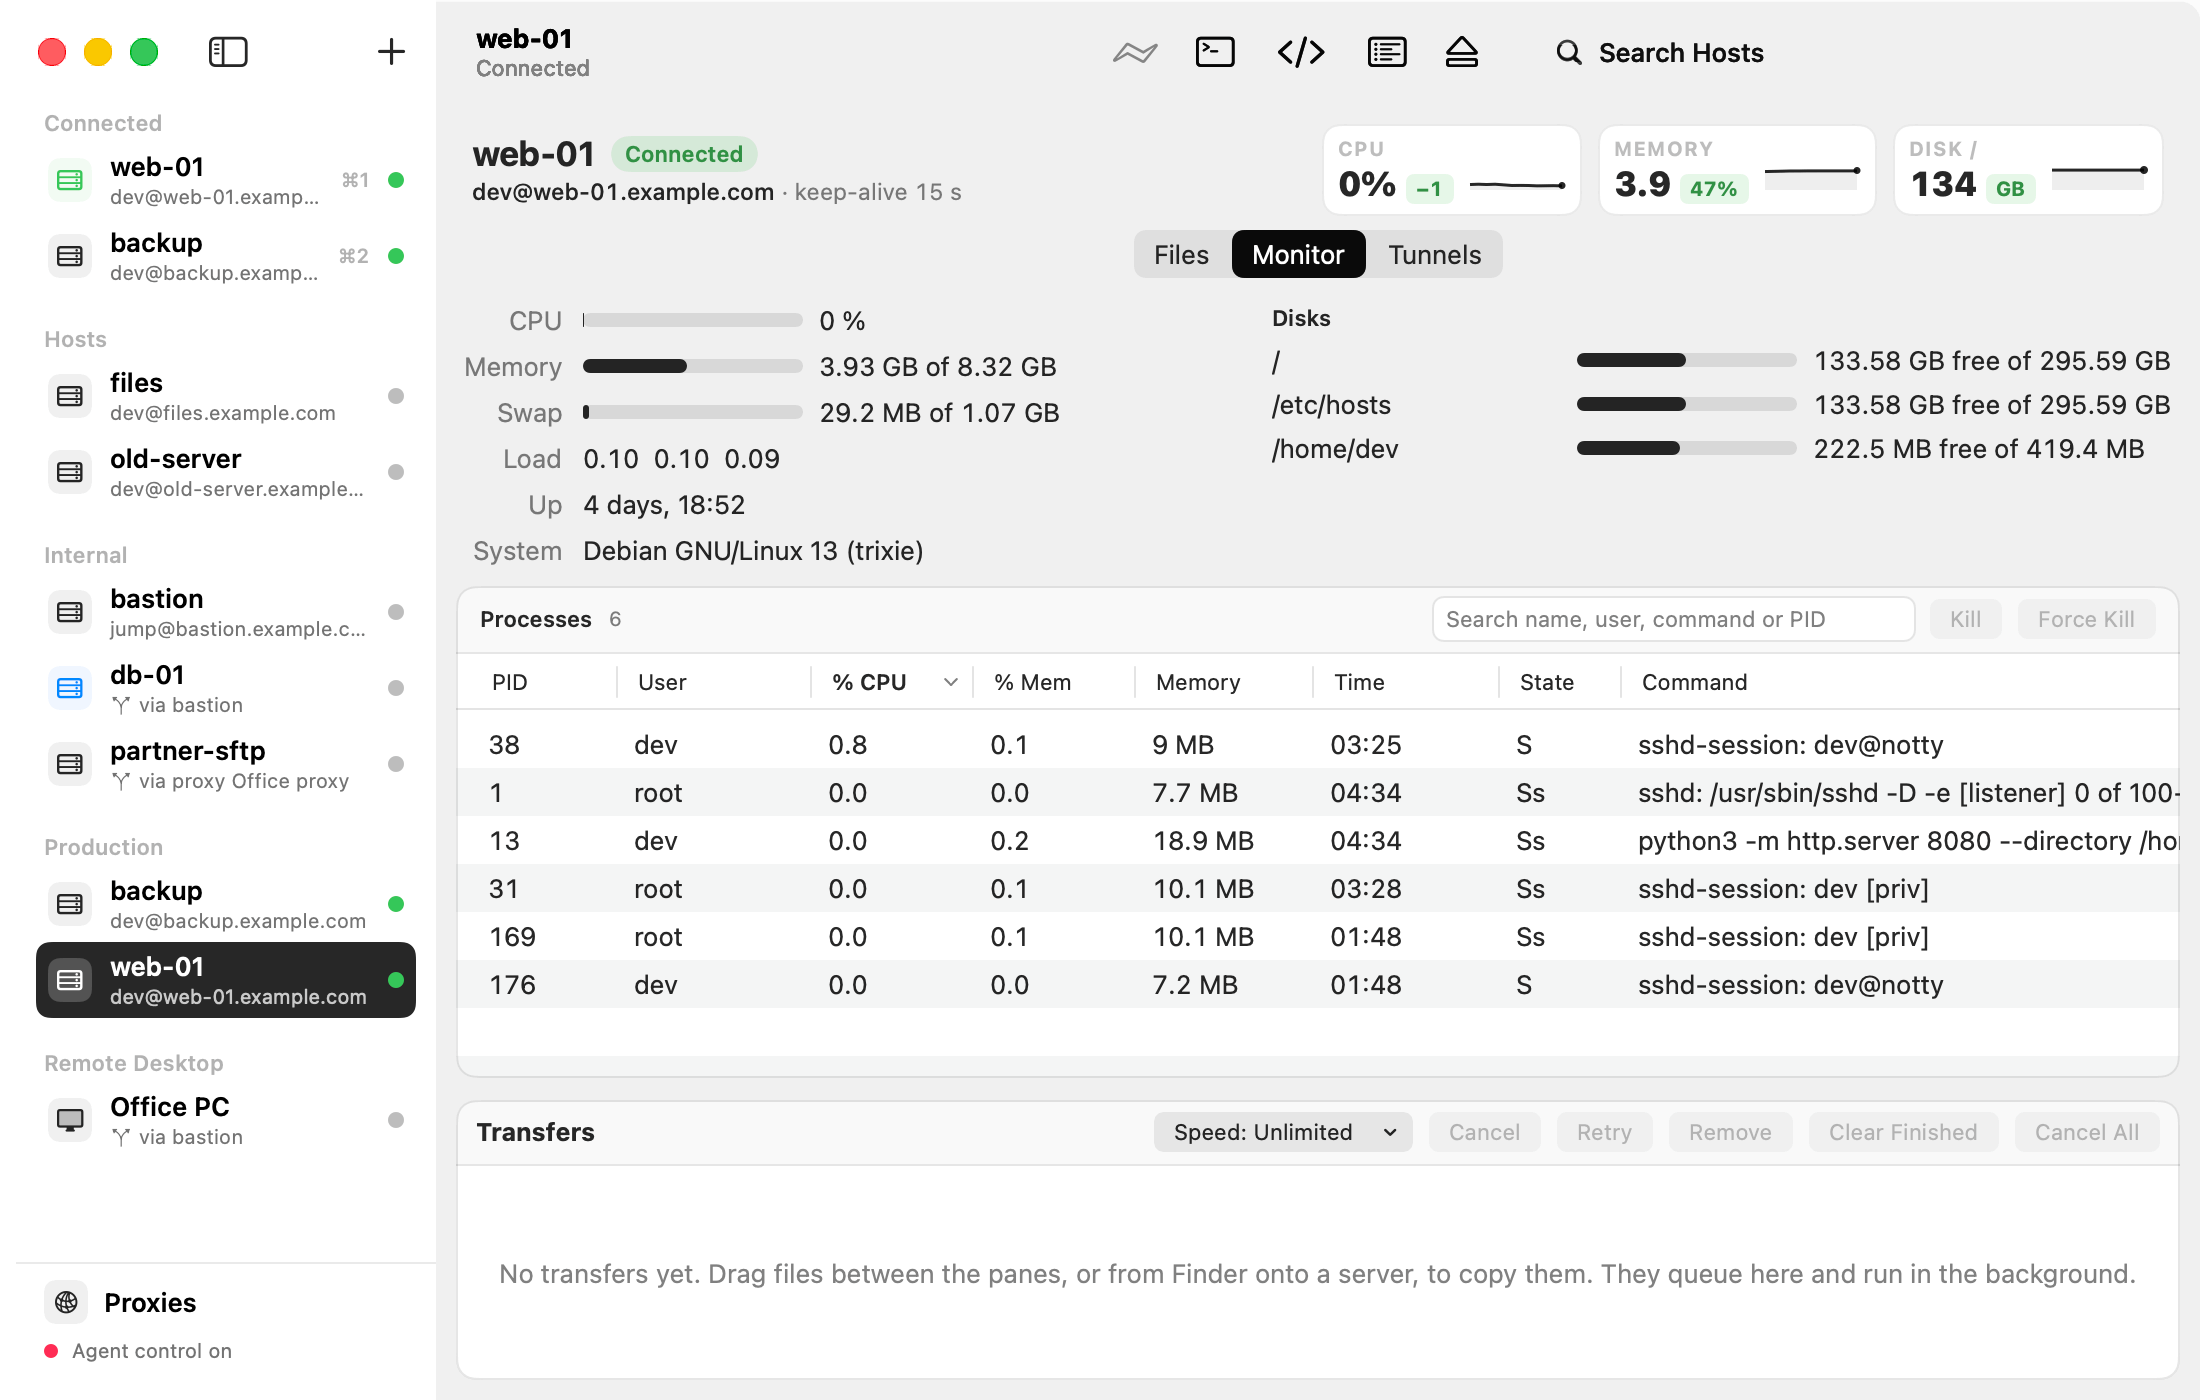Click the selected web-01 server icon in Production

click(x=70, y=980)
